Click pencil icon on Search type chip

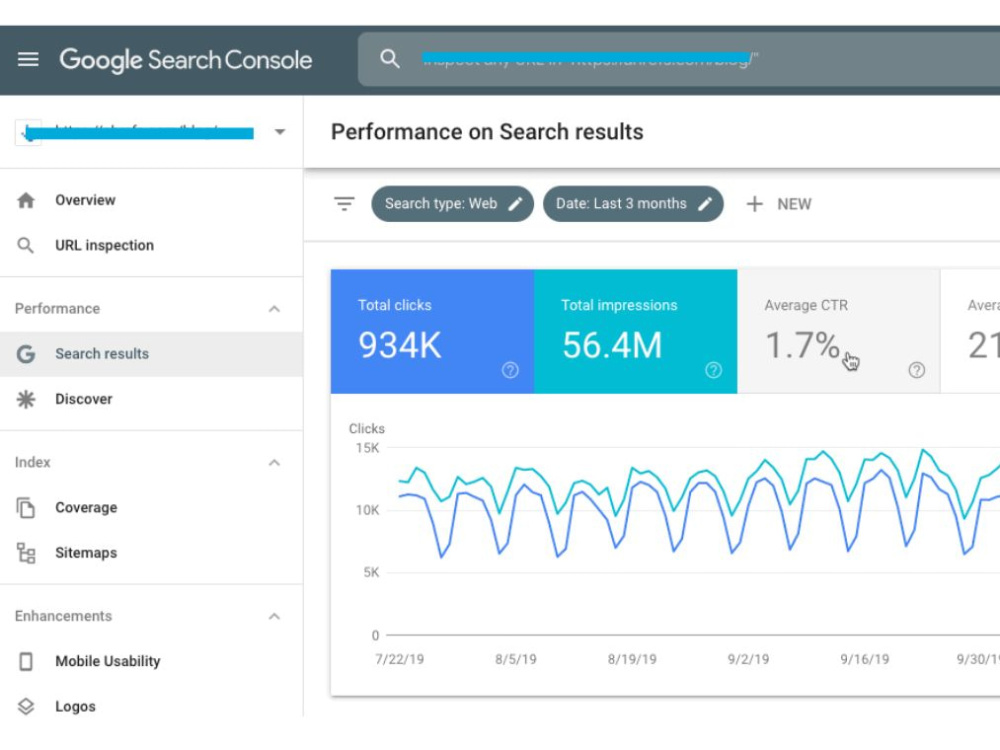pyautogui.click(x=515, y=204)
